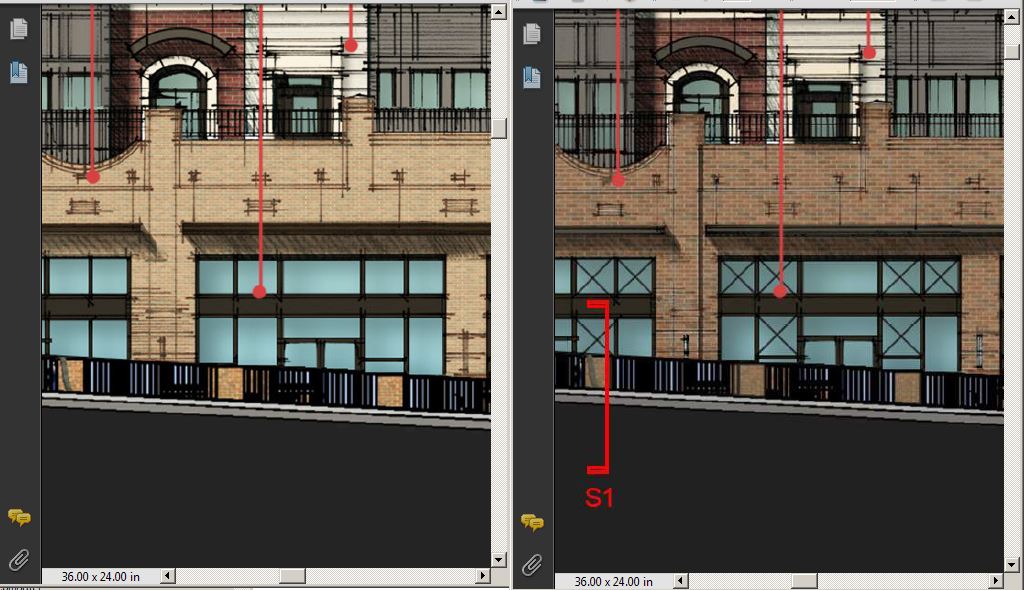This screenshot has height=590, width=1024.
Task: Open Bookmarks panel in right window
Action: click(532, 76)
